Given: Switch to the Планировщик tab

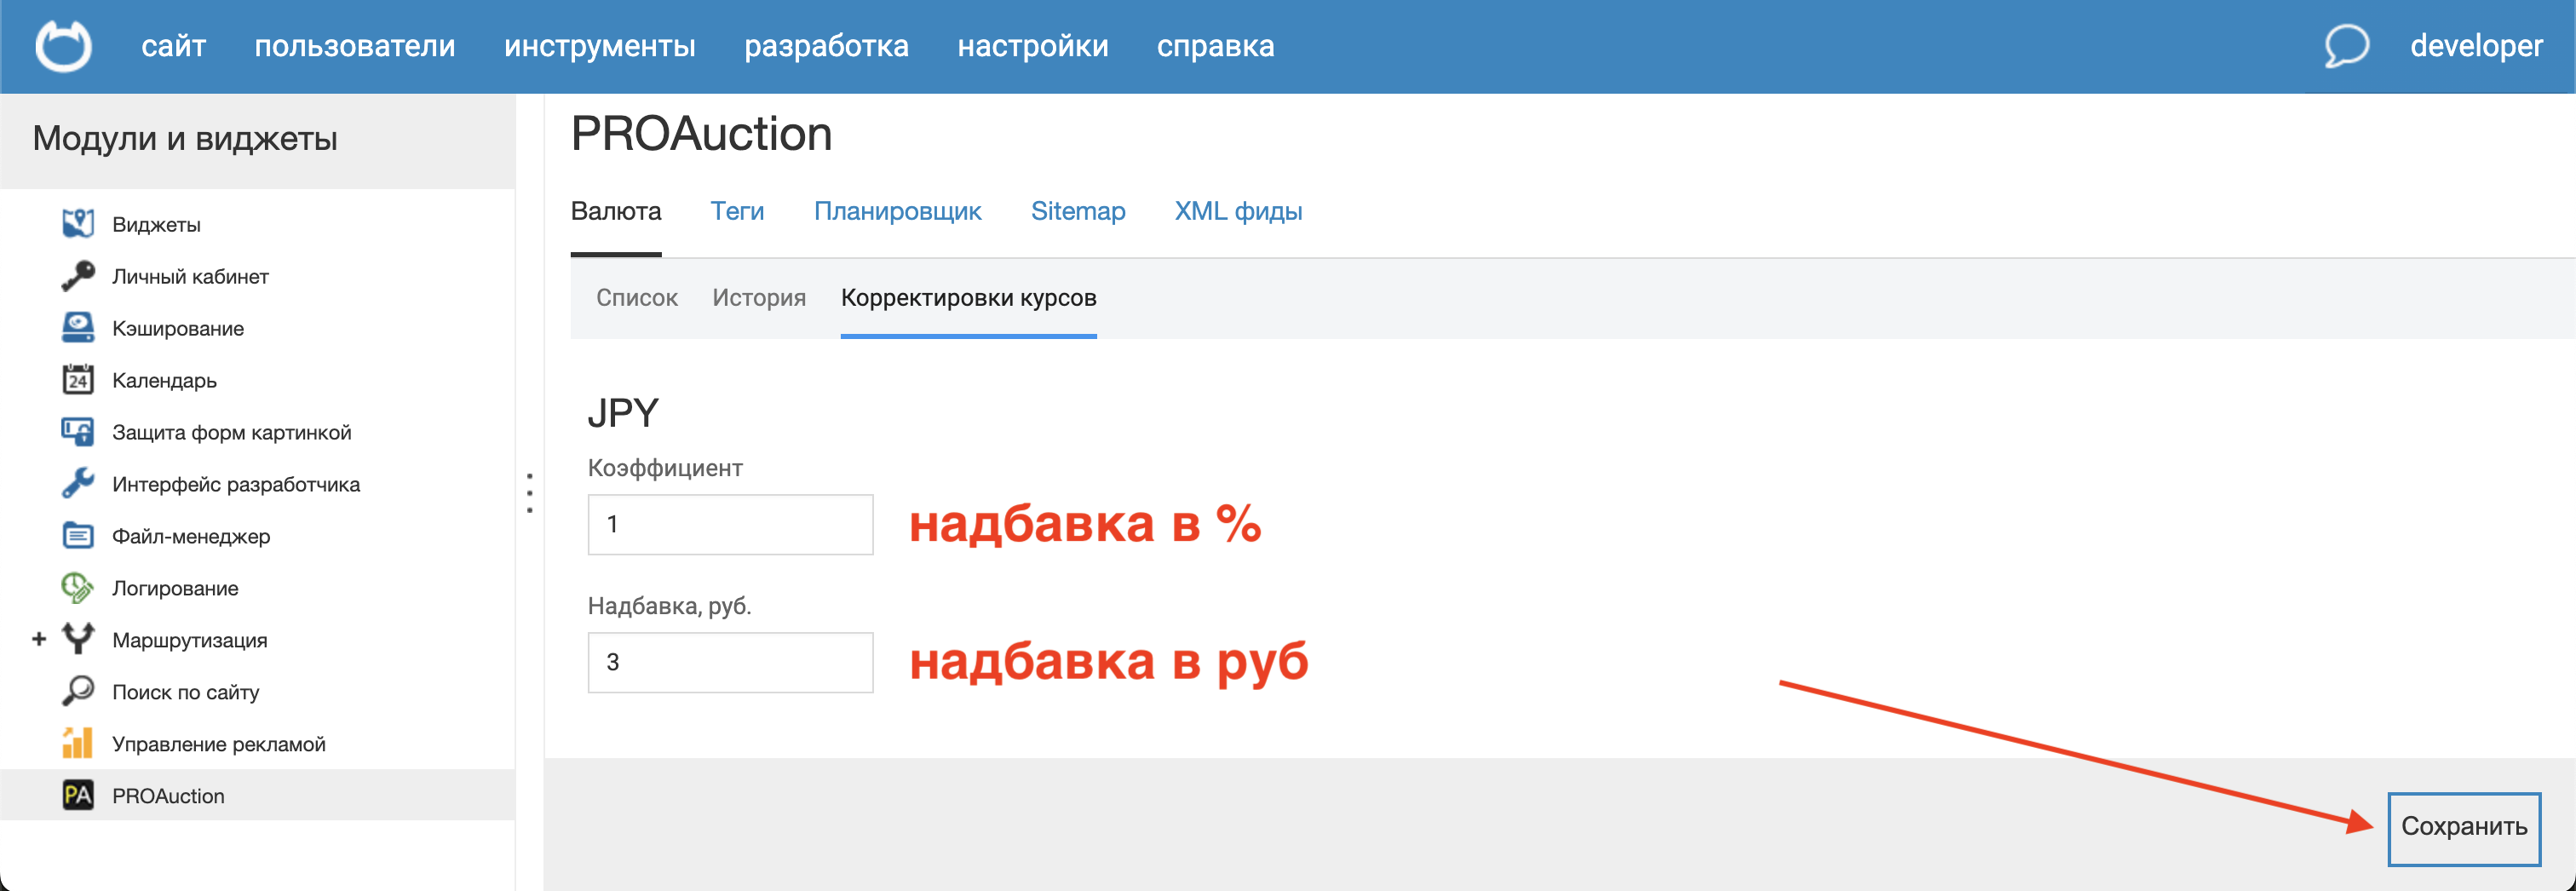Looking at the screenshot, I should tap(897, 211).
